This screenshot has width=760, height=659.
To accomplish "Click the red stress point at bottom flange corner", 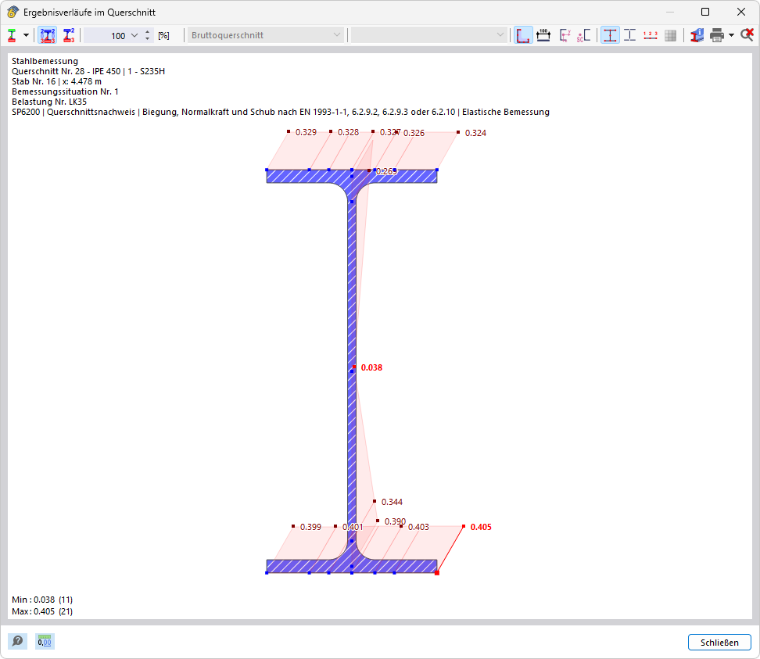I will 437,573.
